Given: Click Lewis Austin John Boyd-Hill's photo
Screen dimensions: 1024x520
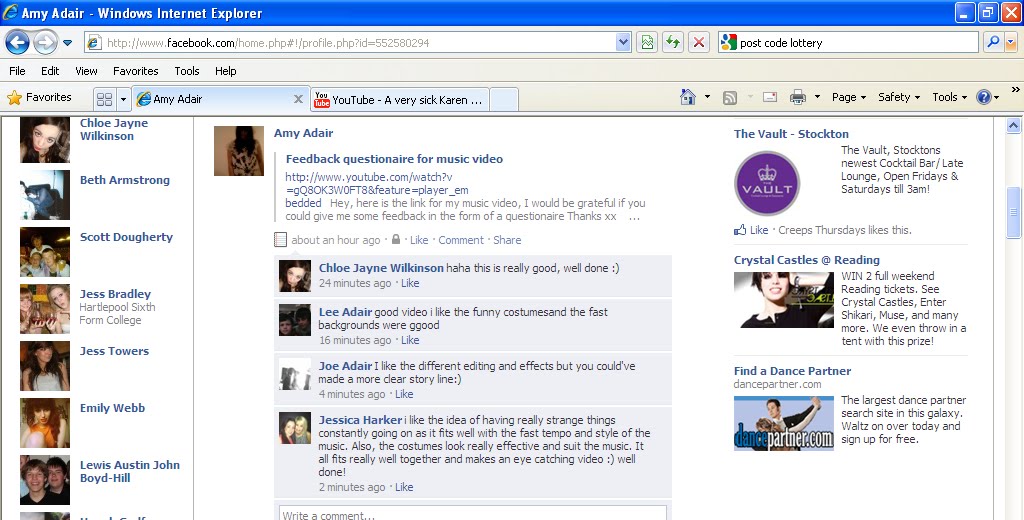Looking at the screenshot, I should tap(44, 480).
